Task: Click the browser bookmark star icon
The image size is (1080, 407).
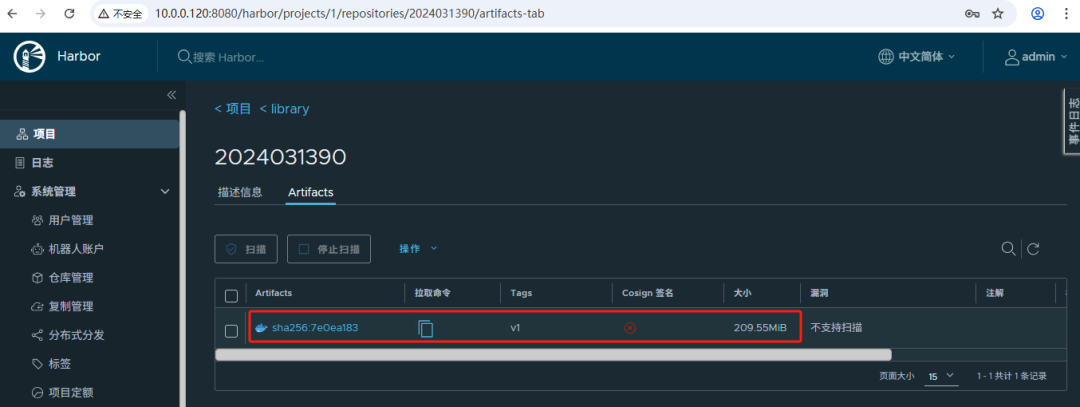Action: pyautogui.click(x=997, y=14)
